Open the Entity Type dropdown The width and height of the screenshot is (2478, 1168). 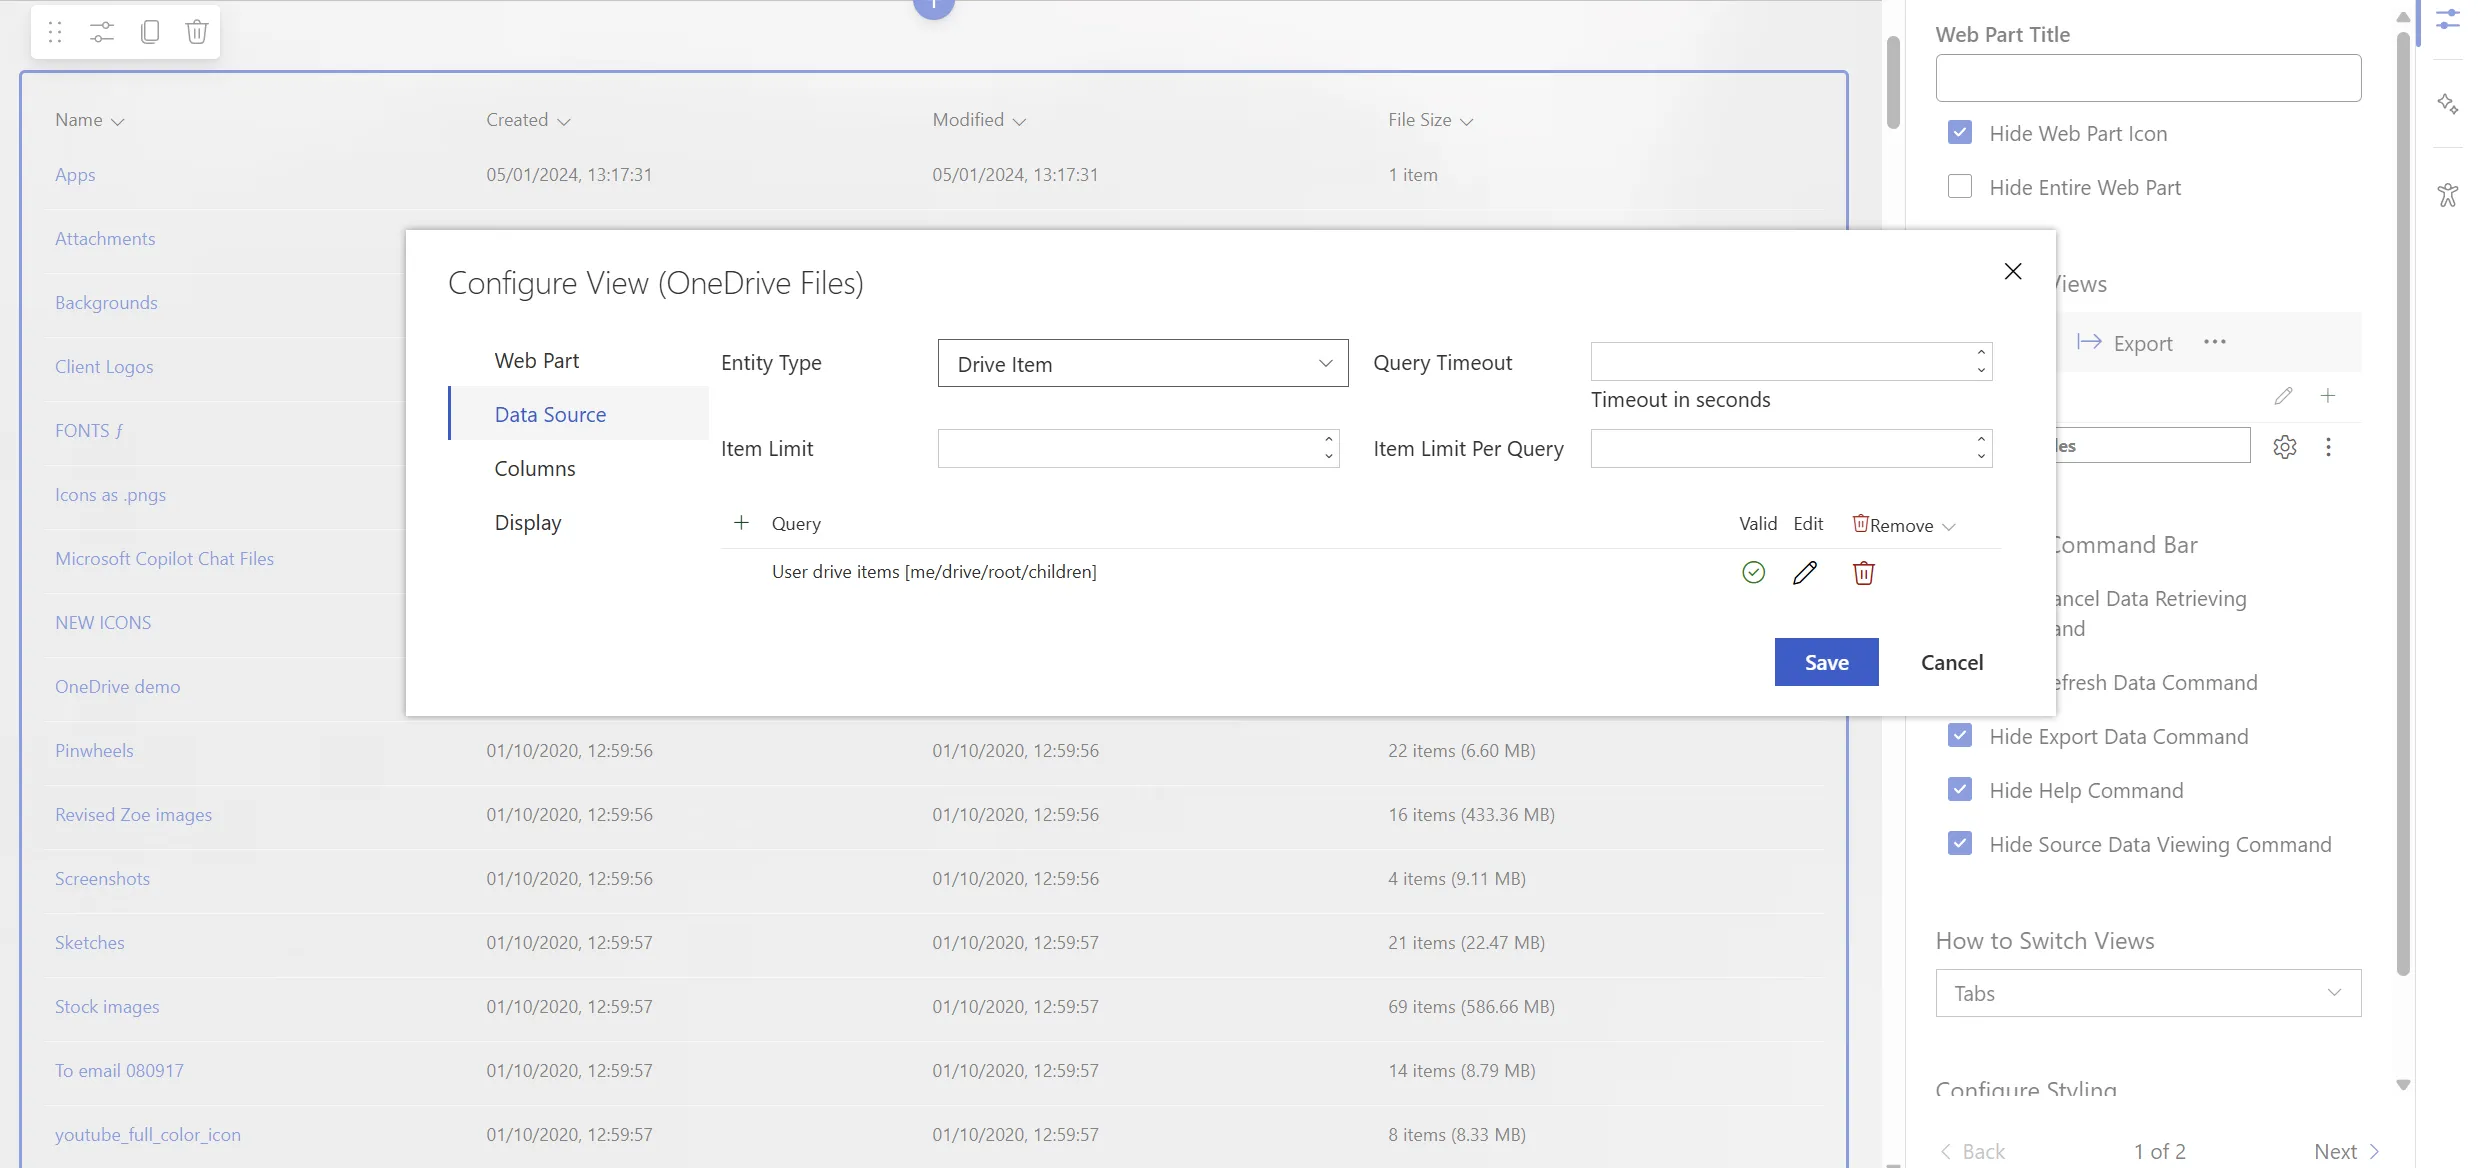point(1142,363)
